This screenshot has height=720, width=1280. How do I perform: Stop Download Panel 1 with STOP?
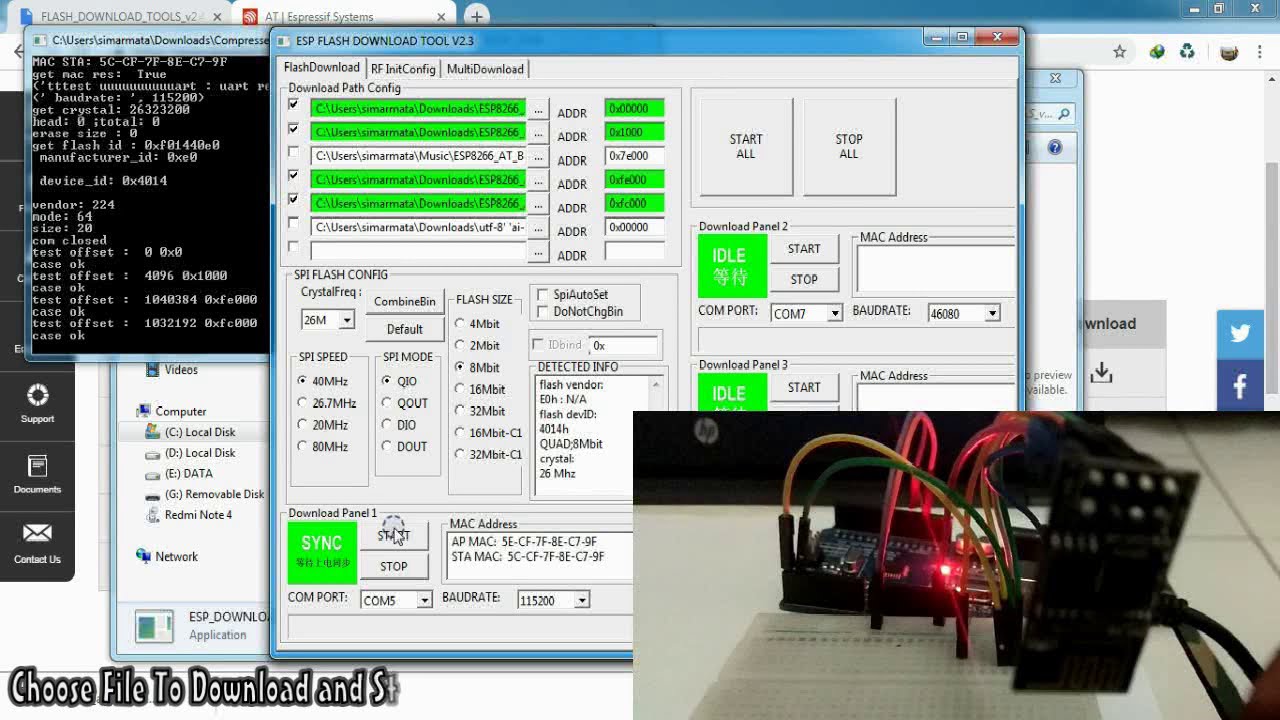(394, 566)
